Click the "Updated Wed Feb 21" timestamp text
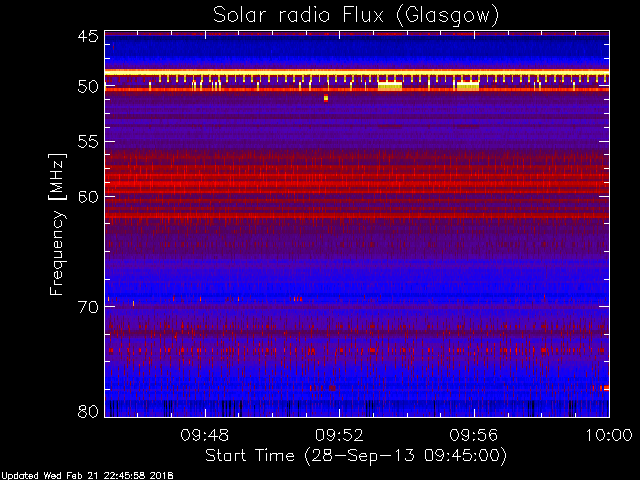Image resolution: width=640 pixels, height=480 pixels. 87,476
